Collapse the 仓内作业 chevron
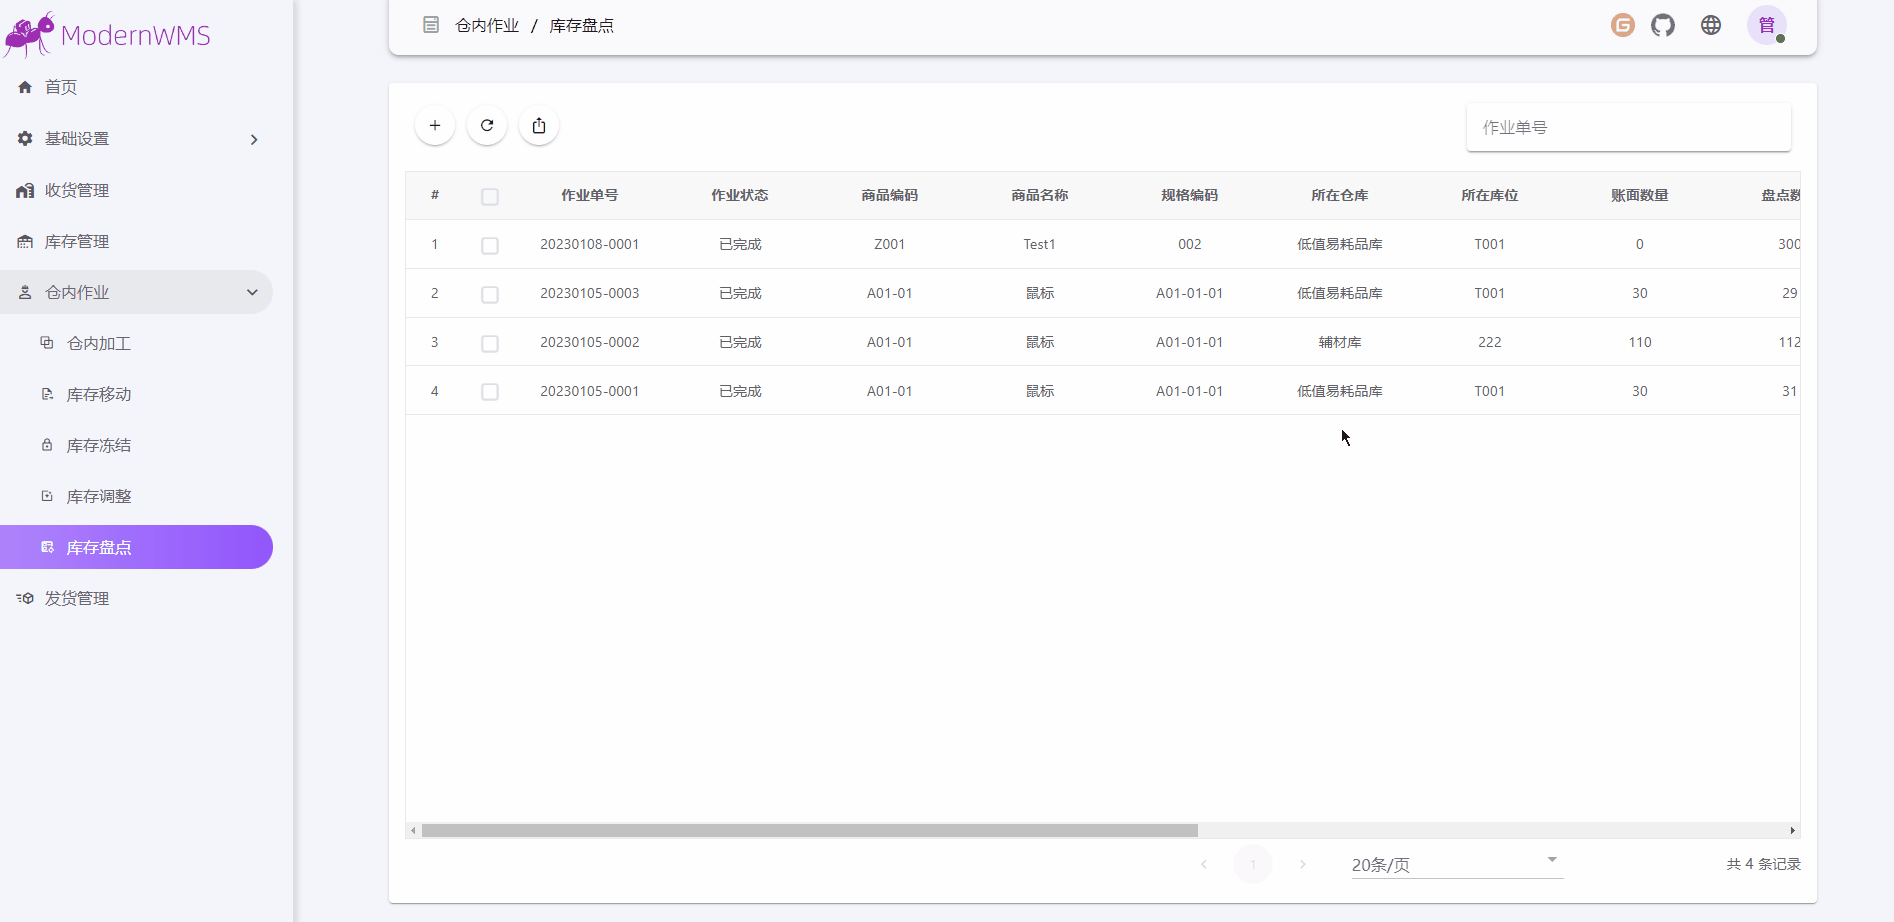1894x922 pixels. [252, 292]
